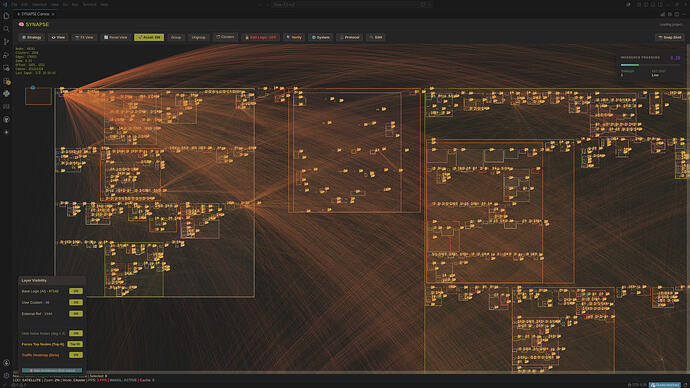Toggle Base Logic layer visibility ON switch
The image size is (690, 388).
(x=76, y=291)
